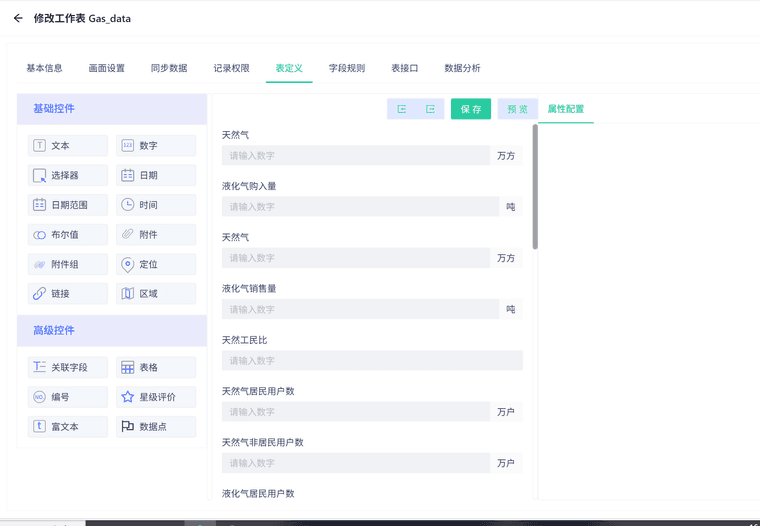Click the 预览 preview button
The height and width of the screenshot is (526, 760).
coord(518,109)
